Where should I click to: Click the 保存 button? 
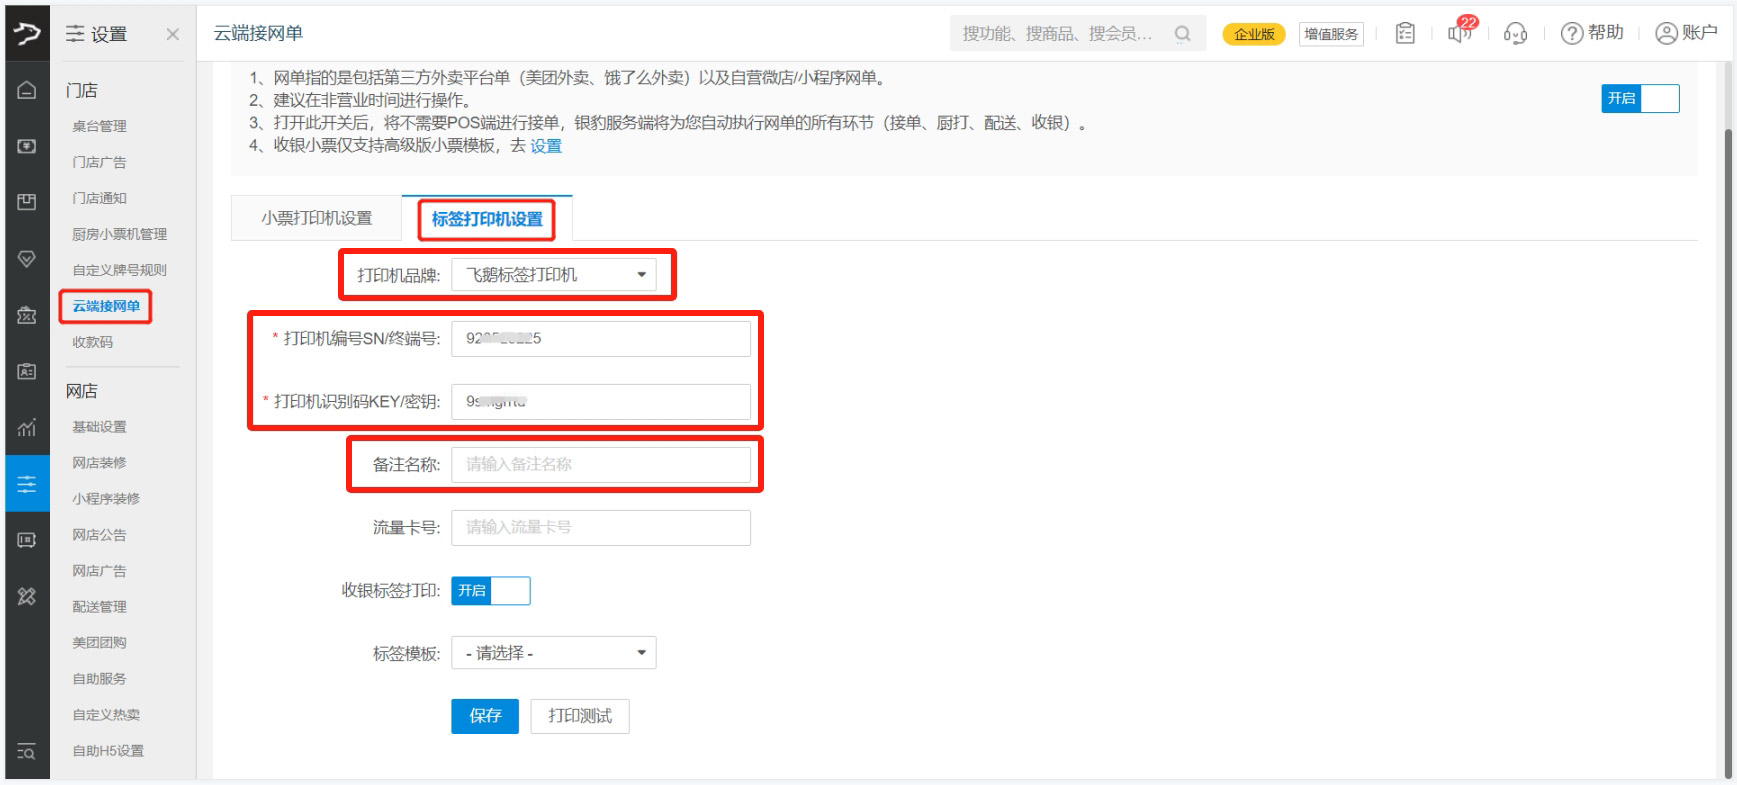485,716
